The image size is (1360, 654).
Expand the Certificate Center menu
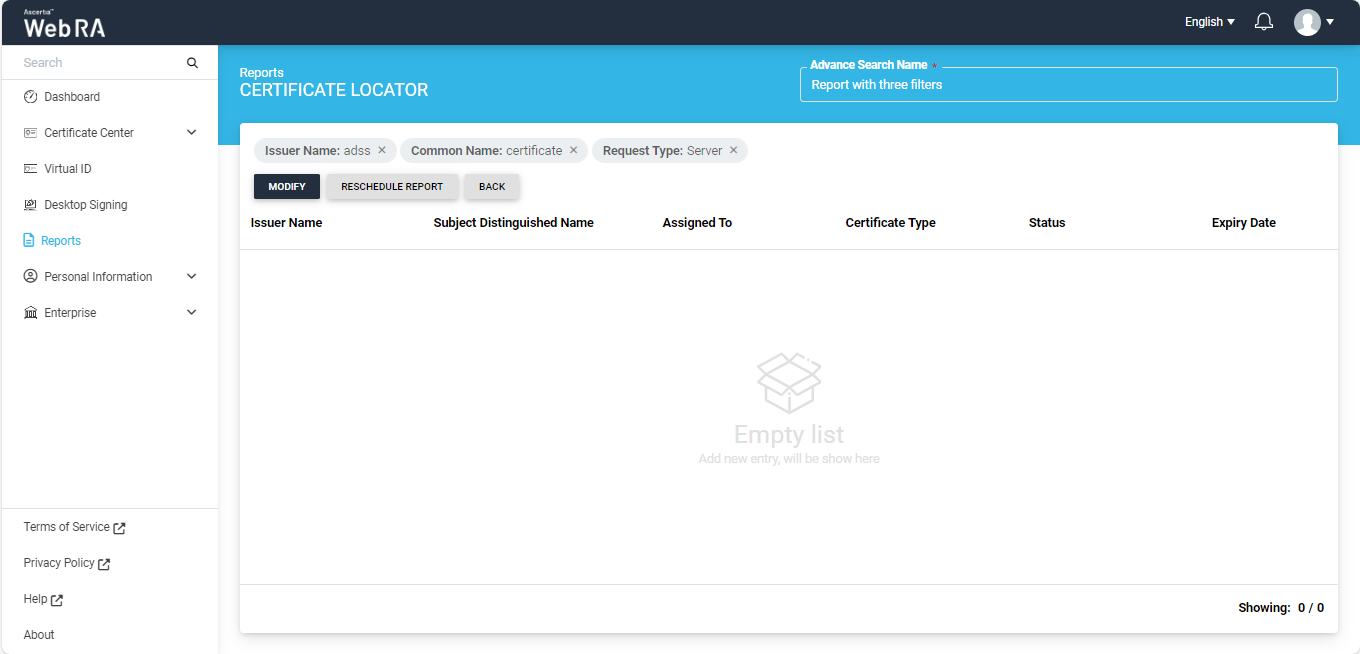(x=192, y=133)
